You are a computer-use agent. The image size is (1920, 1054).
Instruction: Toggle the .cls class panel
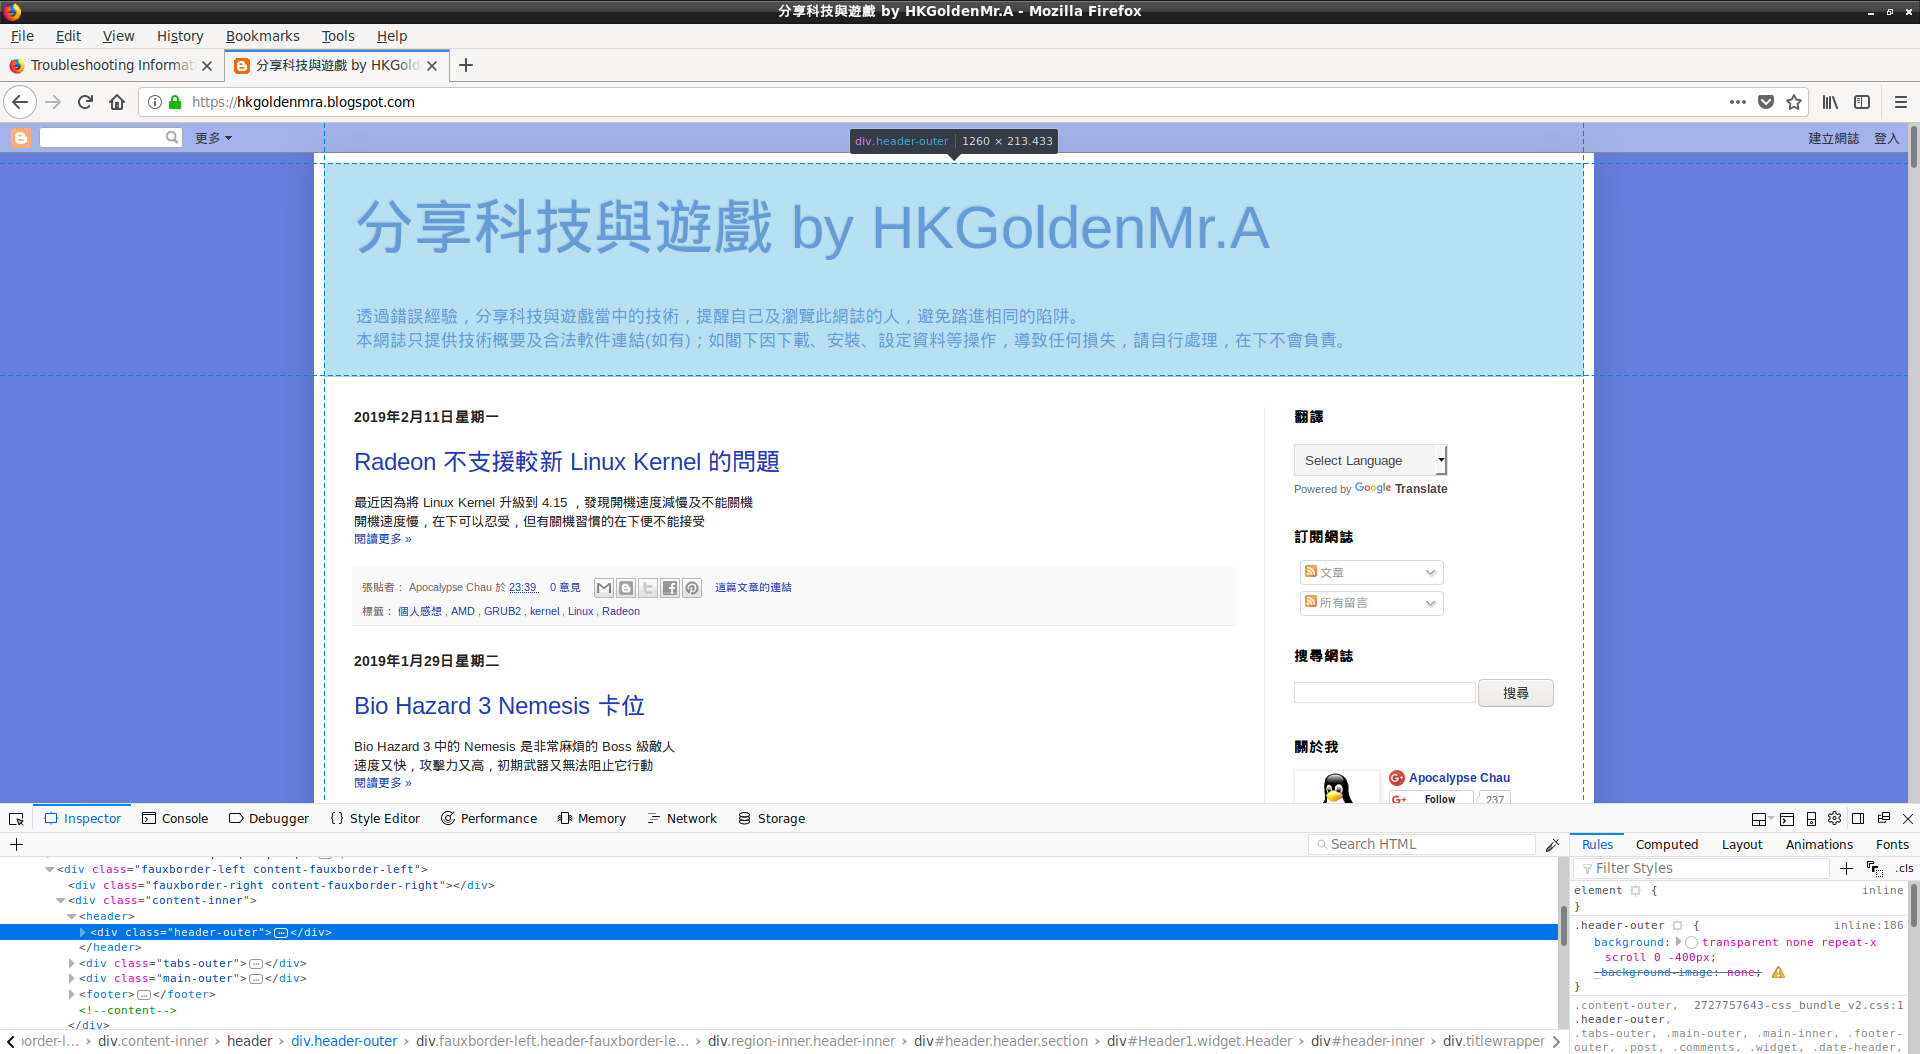(x=1904, y=868)
